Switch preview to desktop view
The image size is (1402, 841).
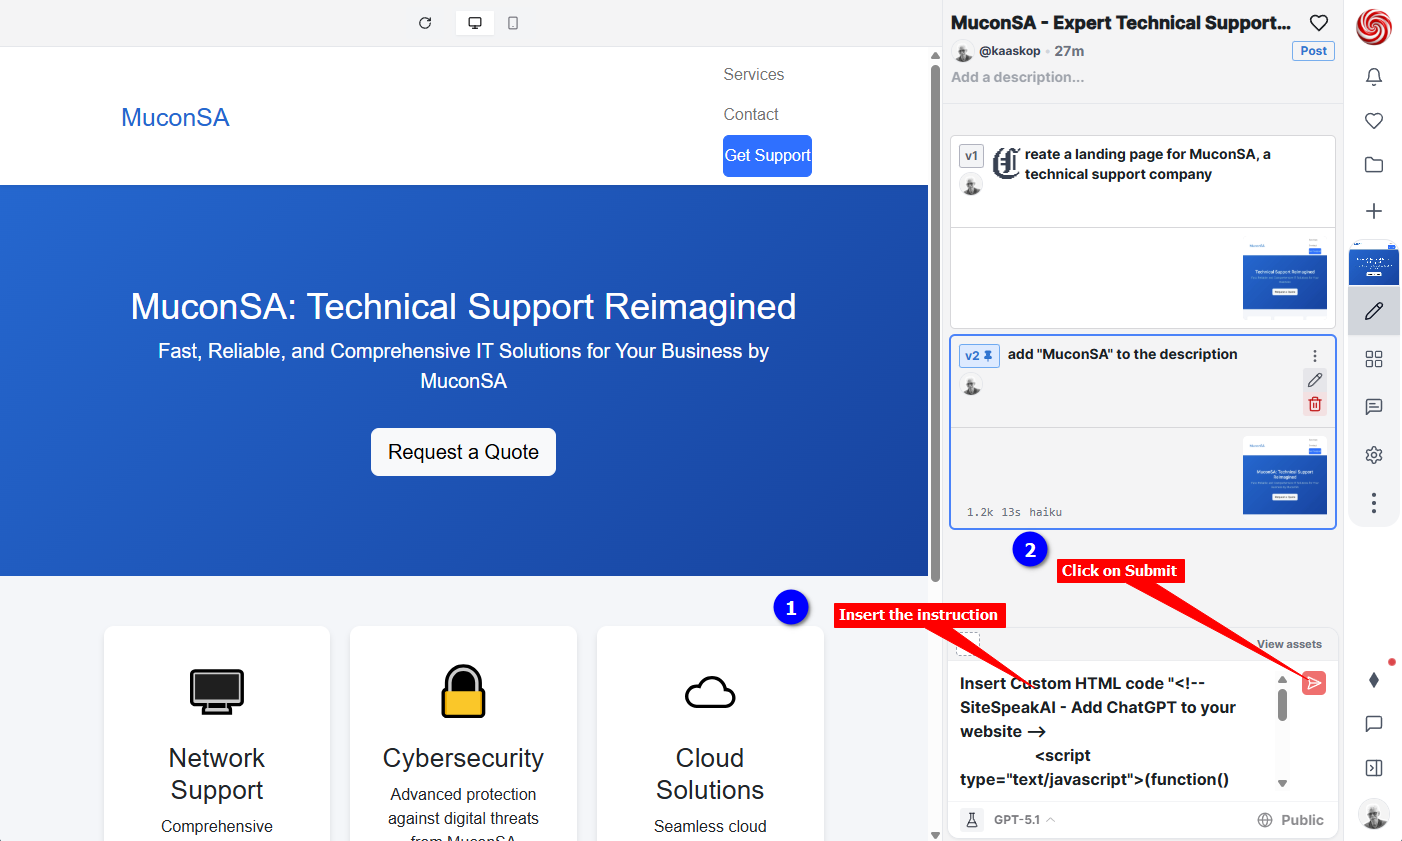(475, 23)
